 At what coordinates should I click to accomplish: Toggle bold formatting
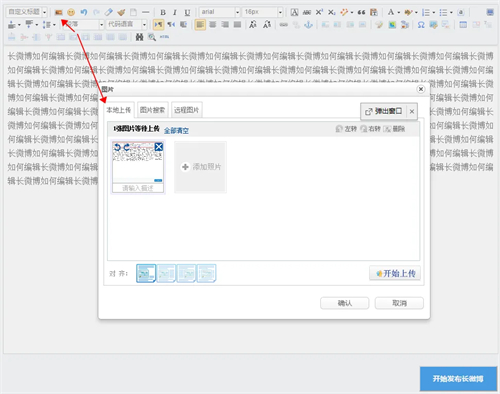[163, 13]
